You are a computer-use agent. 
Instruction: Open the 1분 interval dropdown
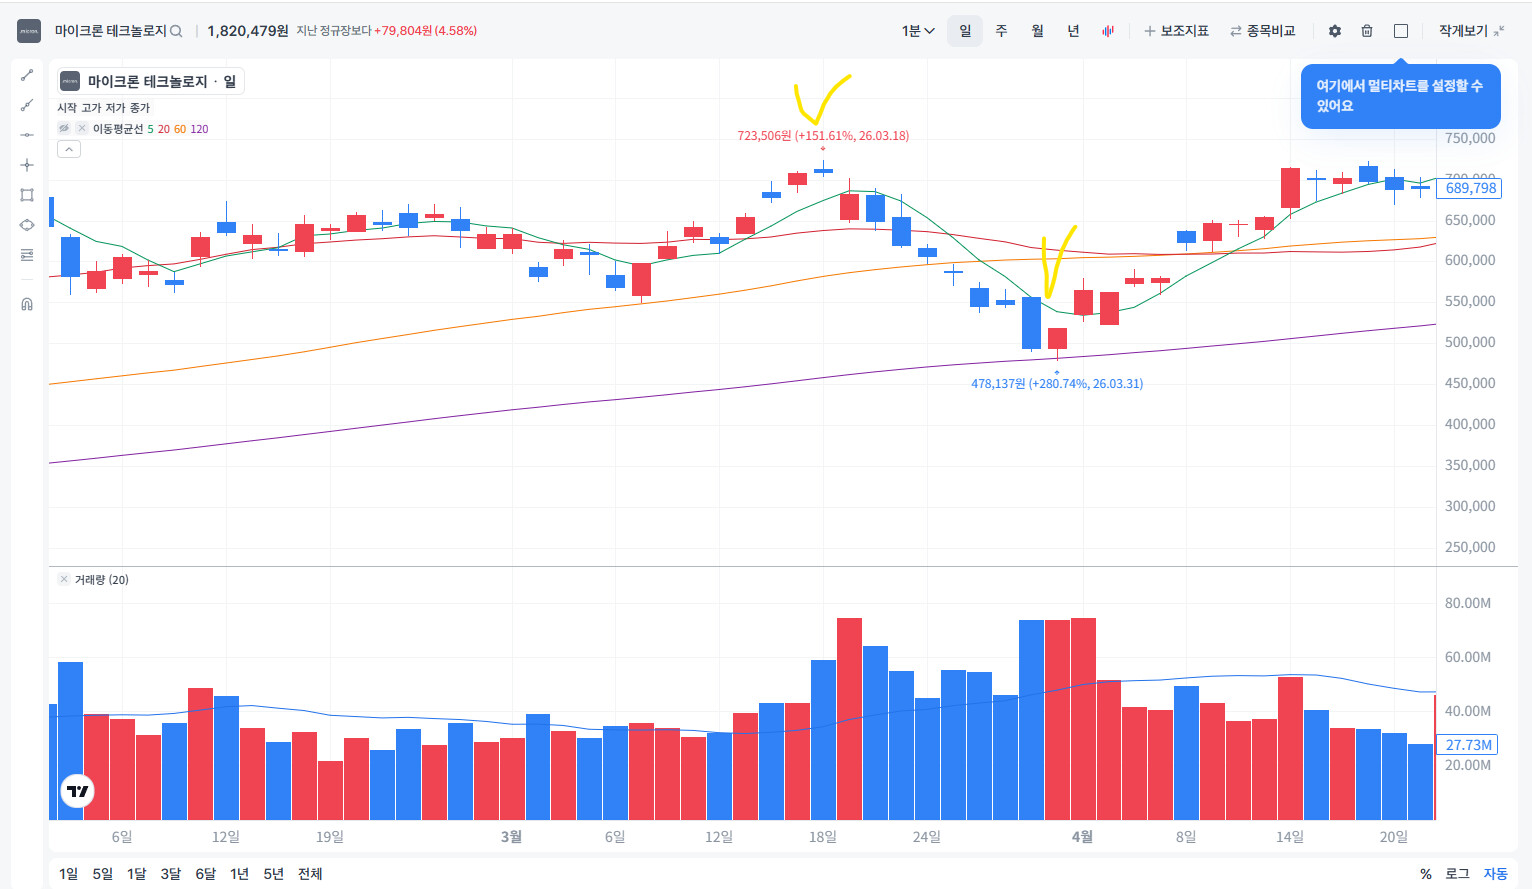(x=918, y=31)
